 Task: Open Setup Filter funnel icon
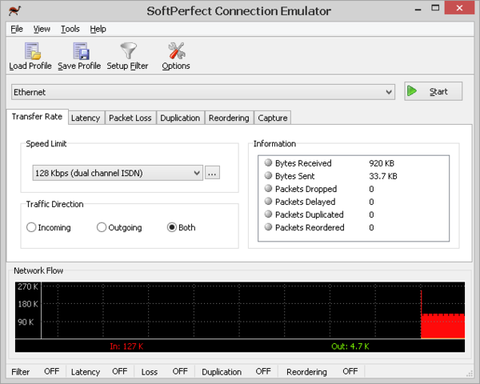point(128,50)
